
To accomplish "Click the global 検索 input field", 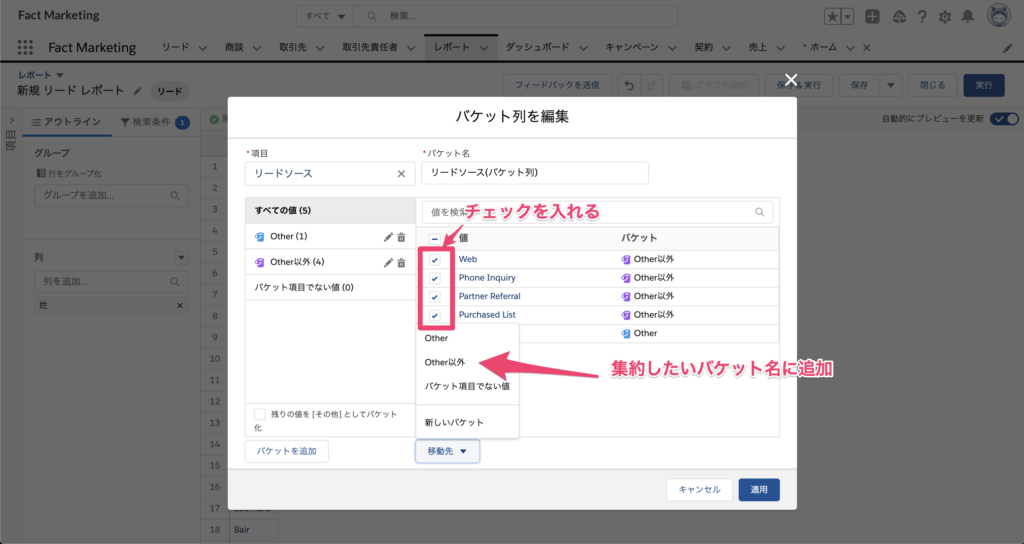I will click(x=515, y=16).
